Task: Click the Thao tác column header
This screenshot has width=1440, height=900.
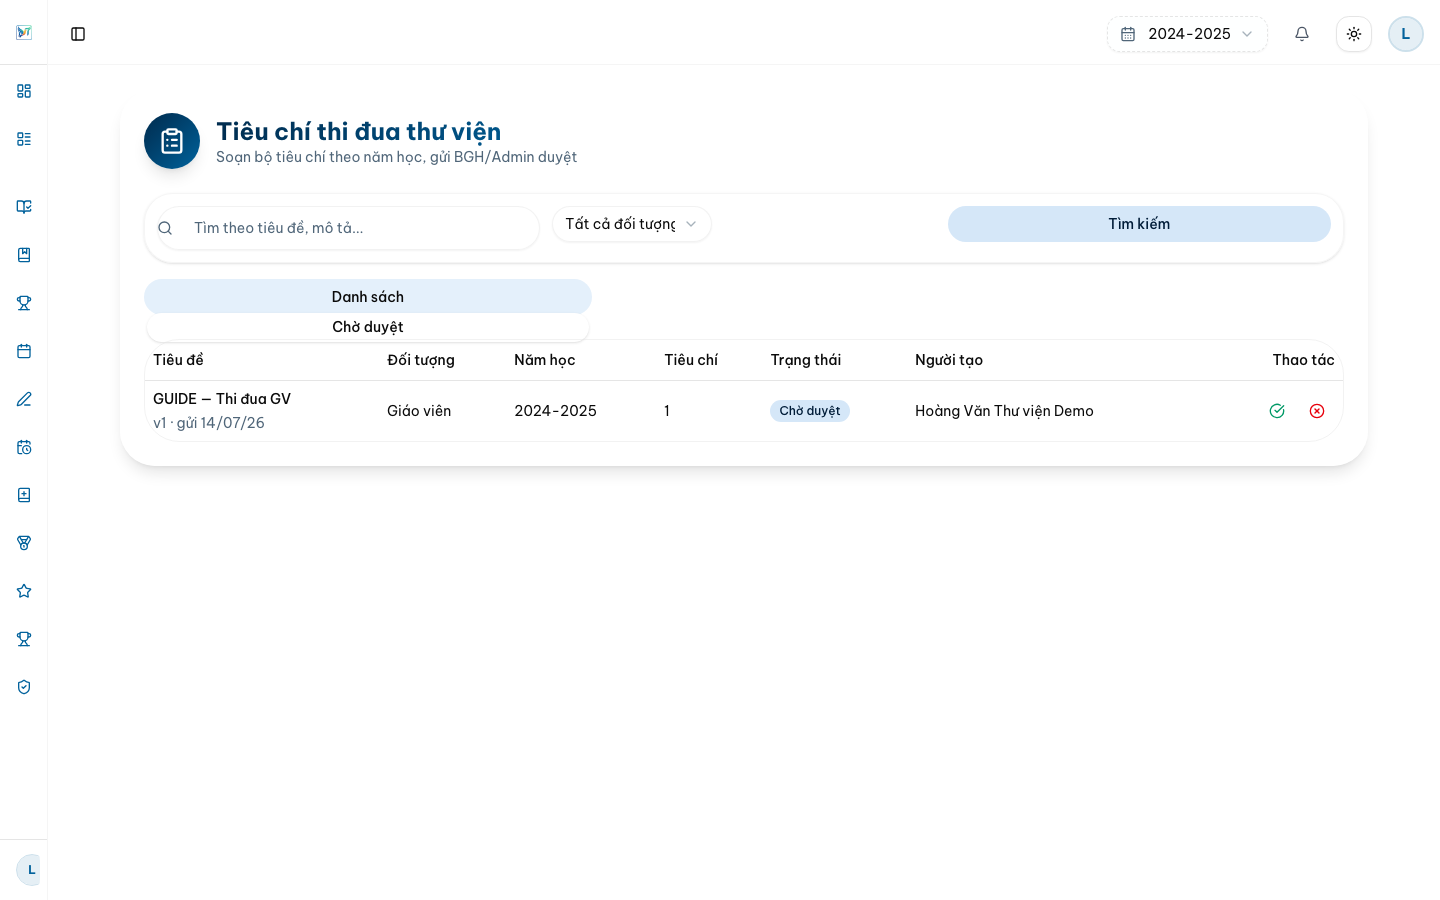Action: click(1303, 360)
